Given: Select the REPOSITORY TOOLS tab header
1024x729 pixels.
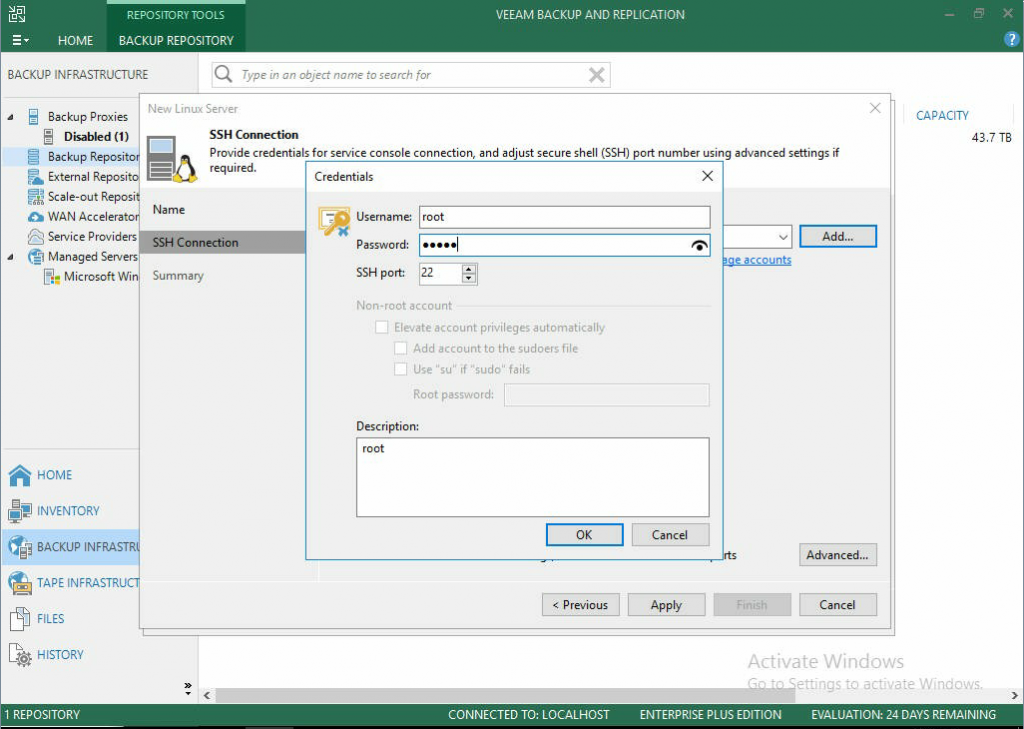Looking at the screenshot, I should 176,14.
